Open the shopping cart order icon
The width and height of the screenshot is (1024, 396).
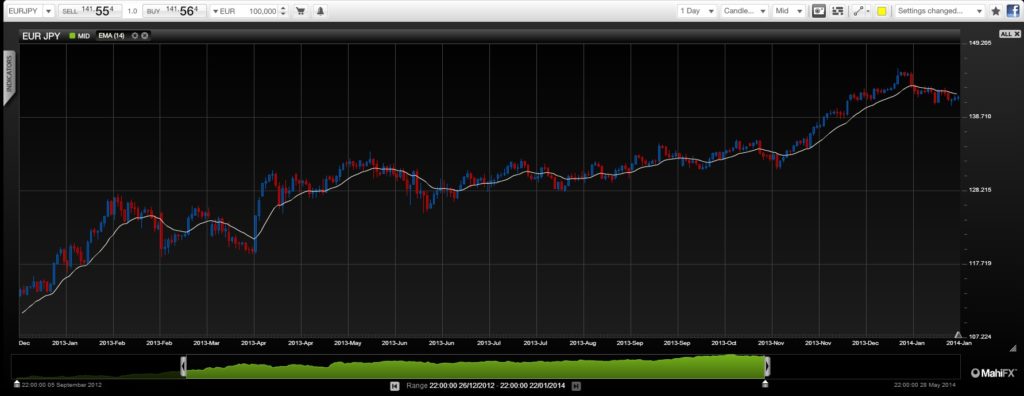click(x=300, y=11)
